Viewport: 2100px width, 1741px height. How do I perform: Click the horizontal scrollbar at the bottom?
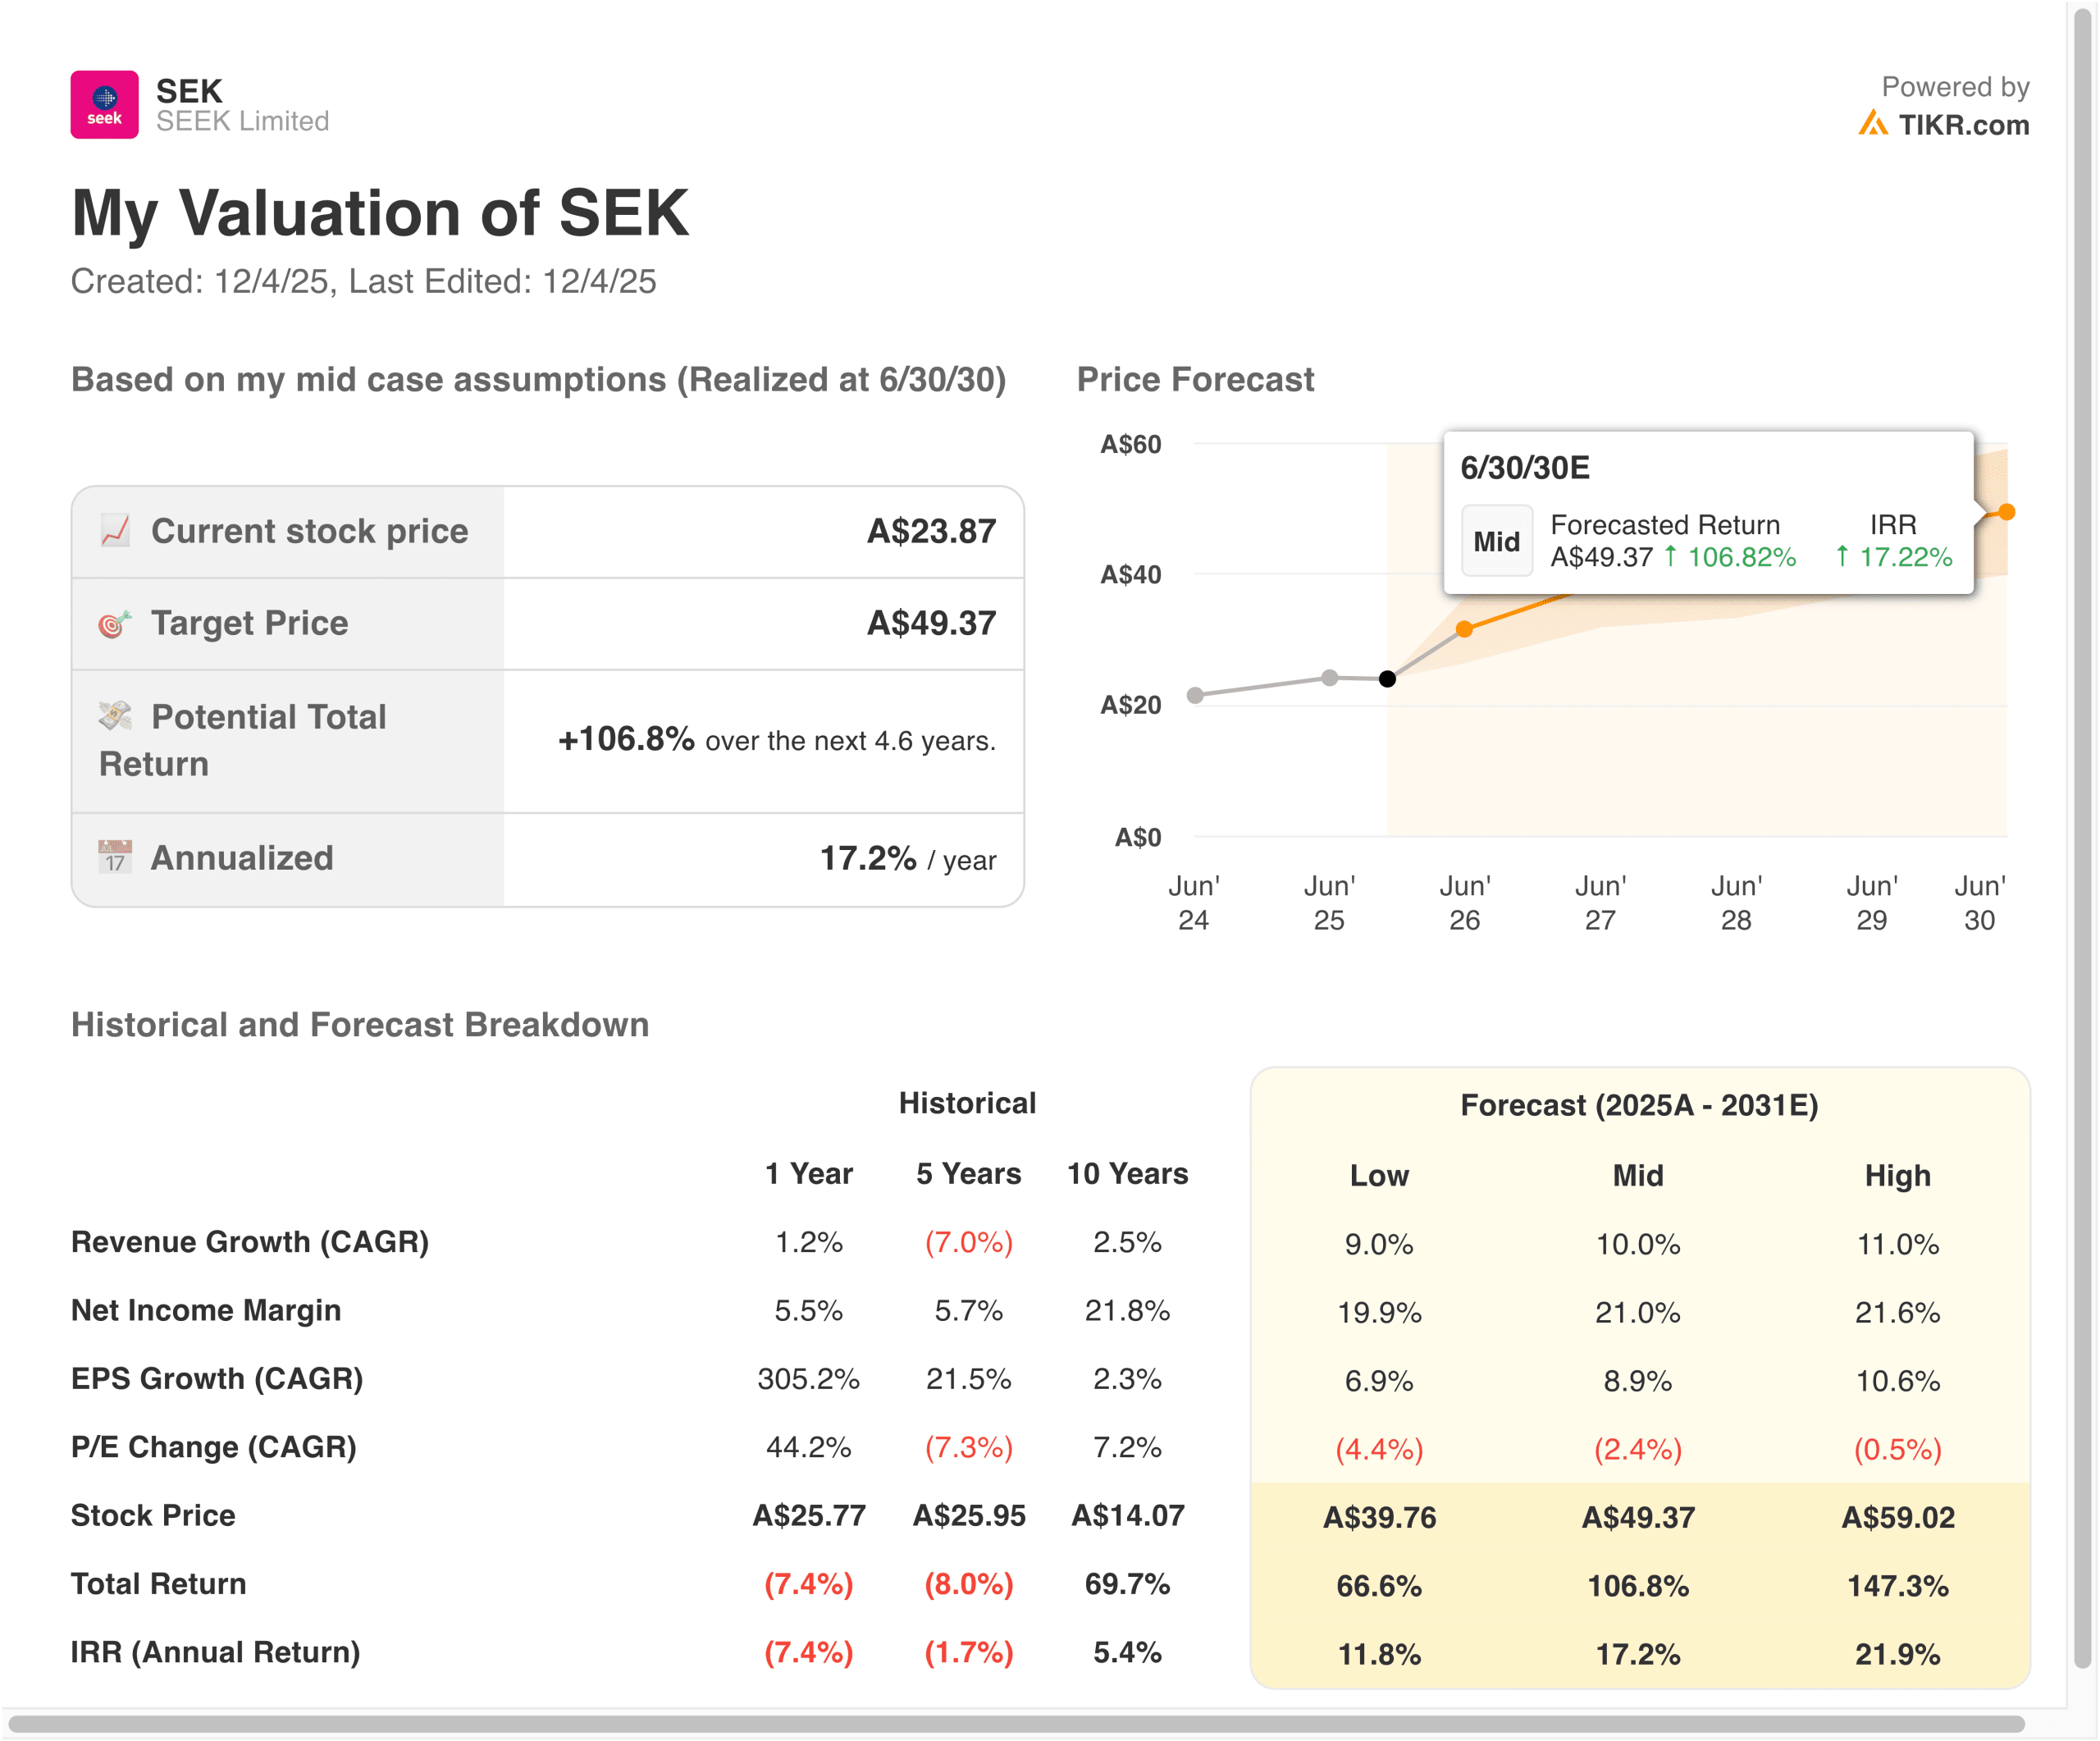pyautogui.click(x=1050, y=1724)
